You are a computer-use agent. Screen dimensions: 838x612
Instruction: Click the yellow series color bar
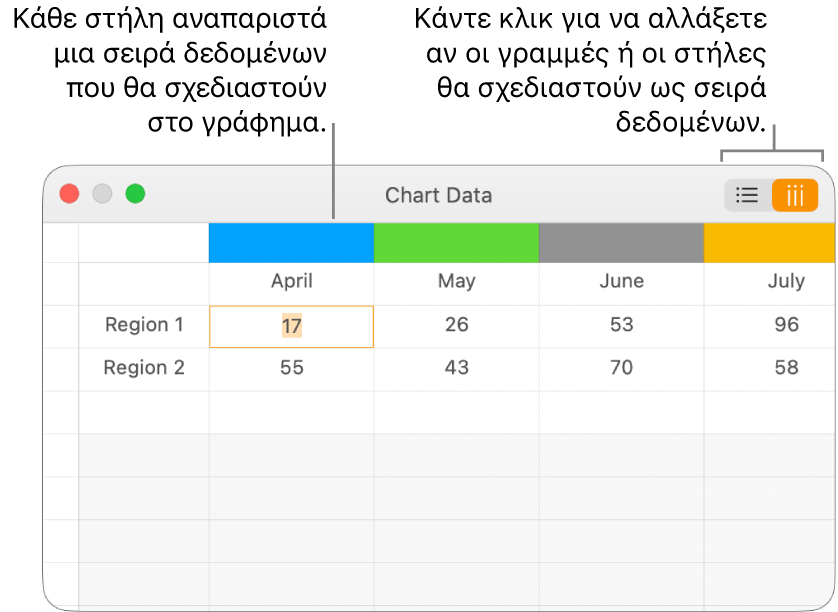tap(770, 243)
